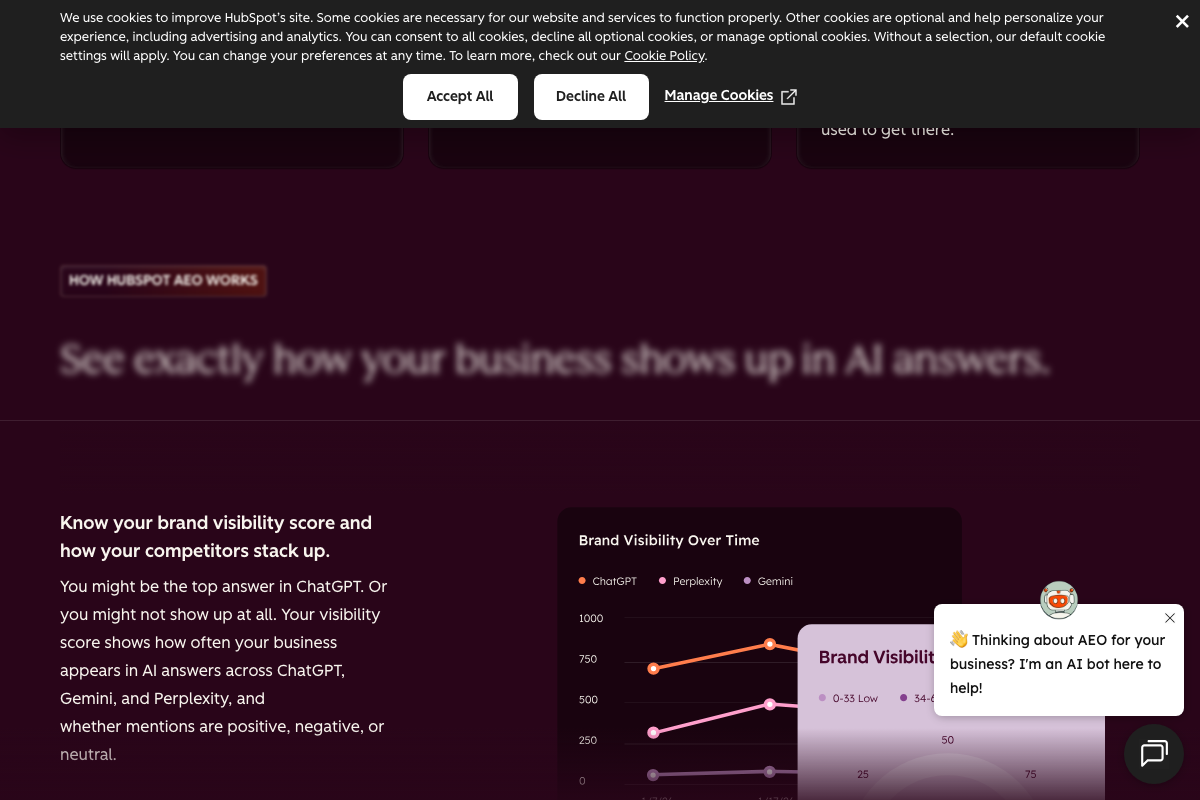The height and width of the screenshot is (800, 1200).
Task: Click the orange ChatGPT legend dot
Action: pyautogui.click(x=582, y=581)
